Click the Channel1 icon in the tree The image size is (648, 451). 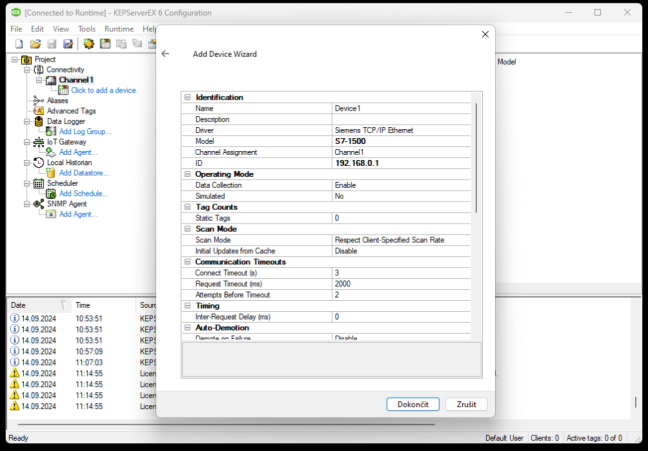coord(51,80)
